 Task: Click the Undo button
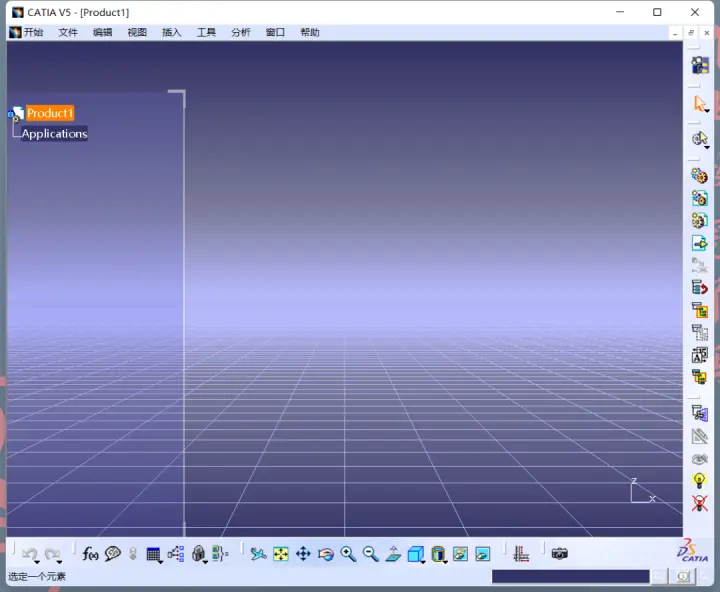(29, 554)
